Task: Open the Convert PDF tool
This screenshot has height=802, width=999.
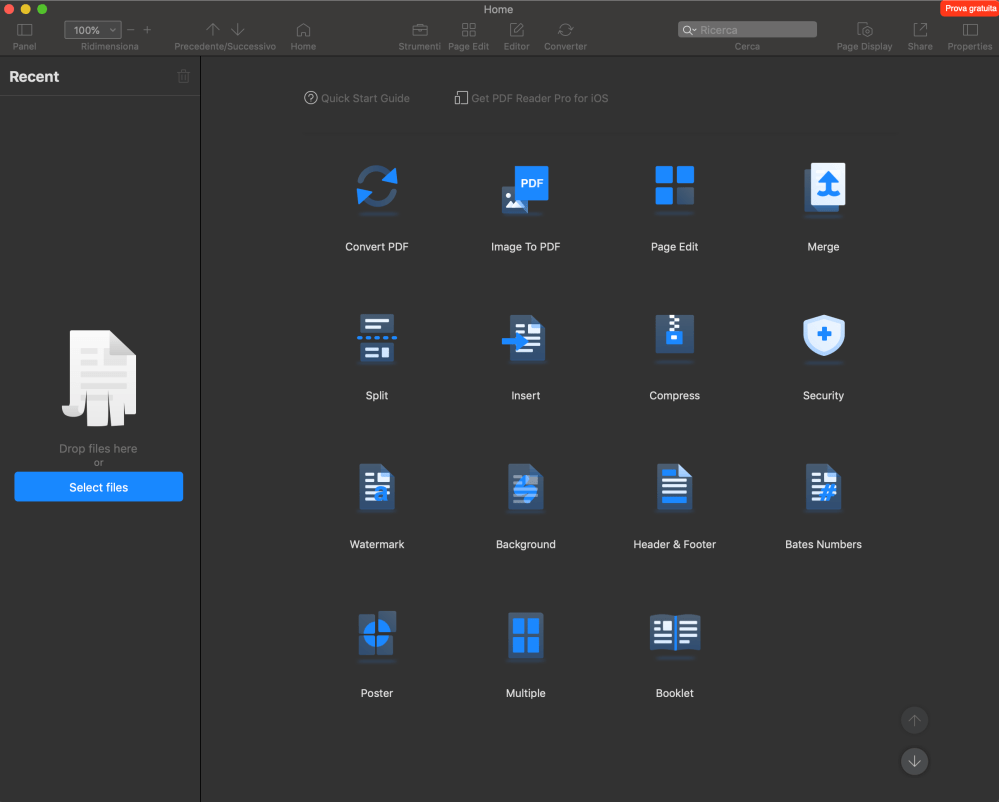Action: pos(377,189)
